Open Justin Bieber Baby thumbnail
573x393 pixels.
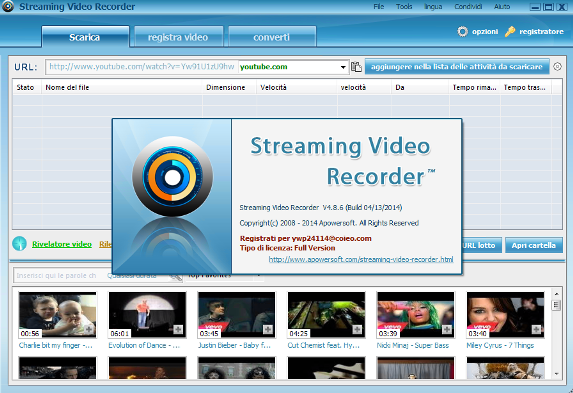point(237,315)
